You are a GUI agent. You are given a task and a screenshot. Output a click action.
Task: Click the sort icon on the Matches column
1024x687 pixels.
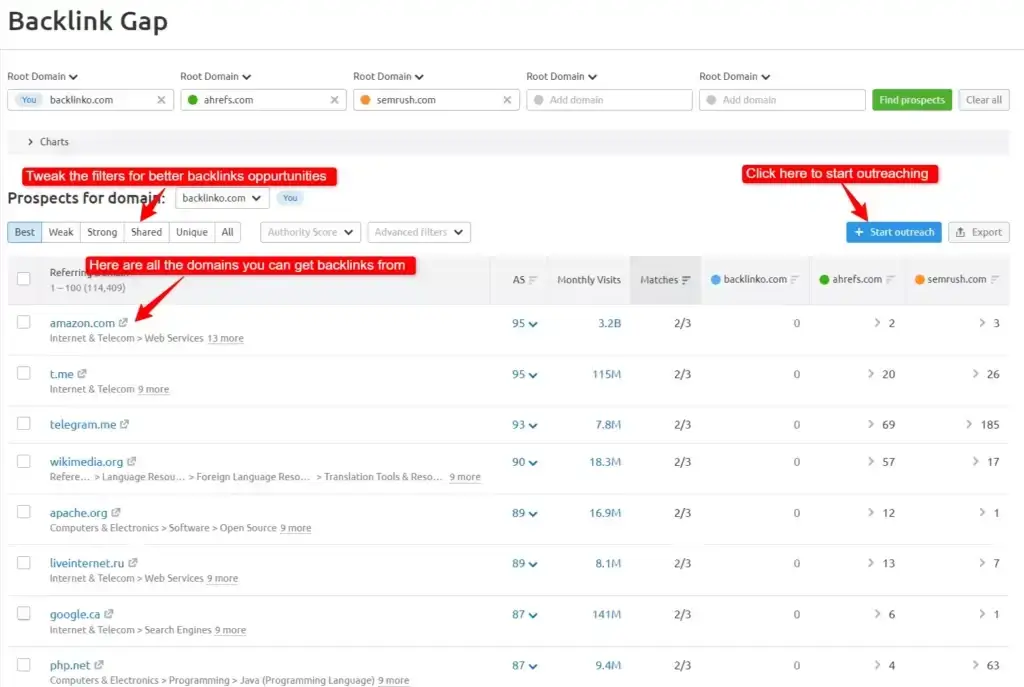click(x=684, y=280)
